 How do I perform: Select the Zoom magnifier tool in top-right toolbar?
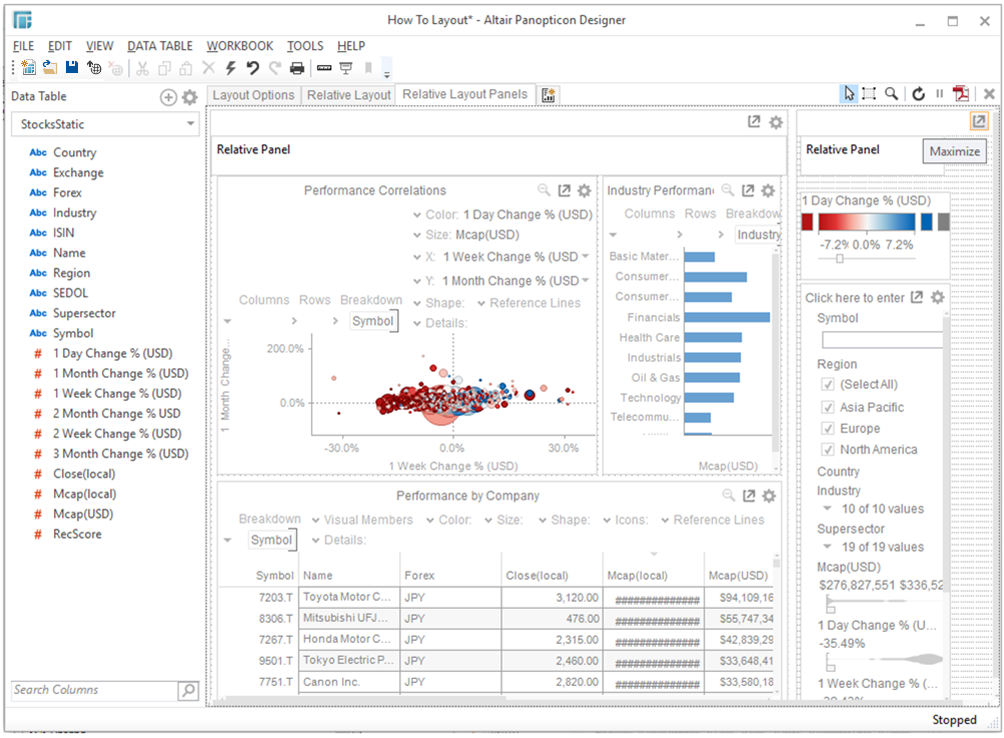[891, 94]
